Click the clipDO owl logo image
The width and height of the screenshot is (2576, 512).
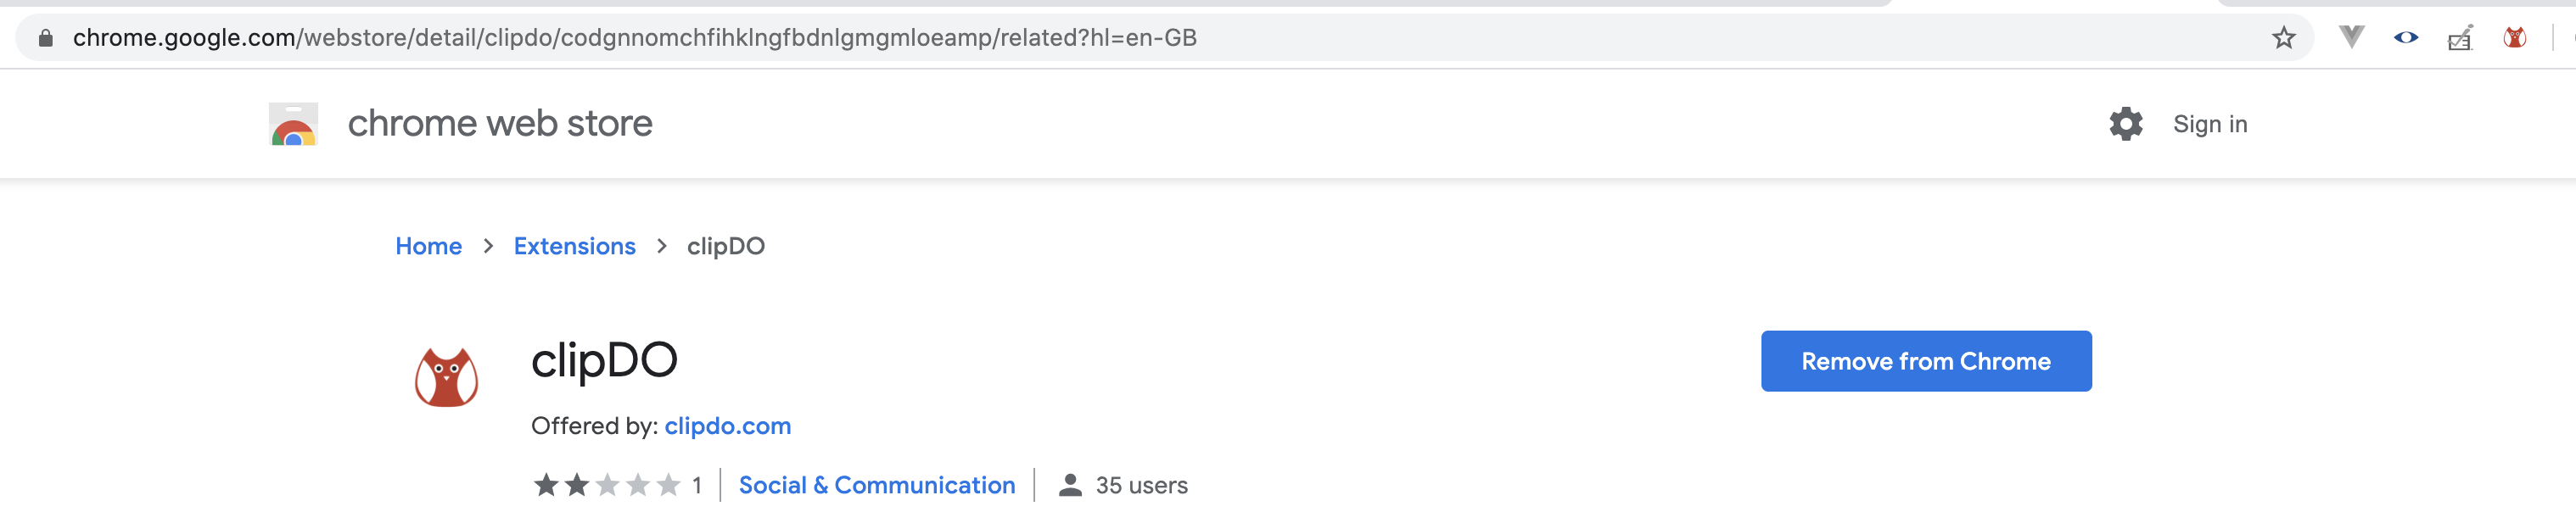pos(446,377)
